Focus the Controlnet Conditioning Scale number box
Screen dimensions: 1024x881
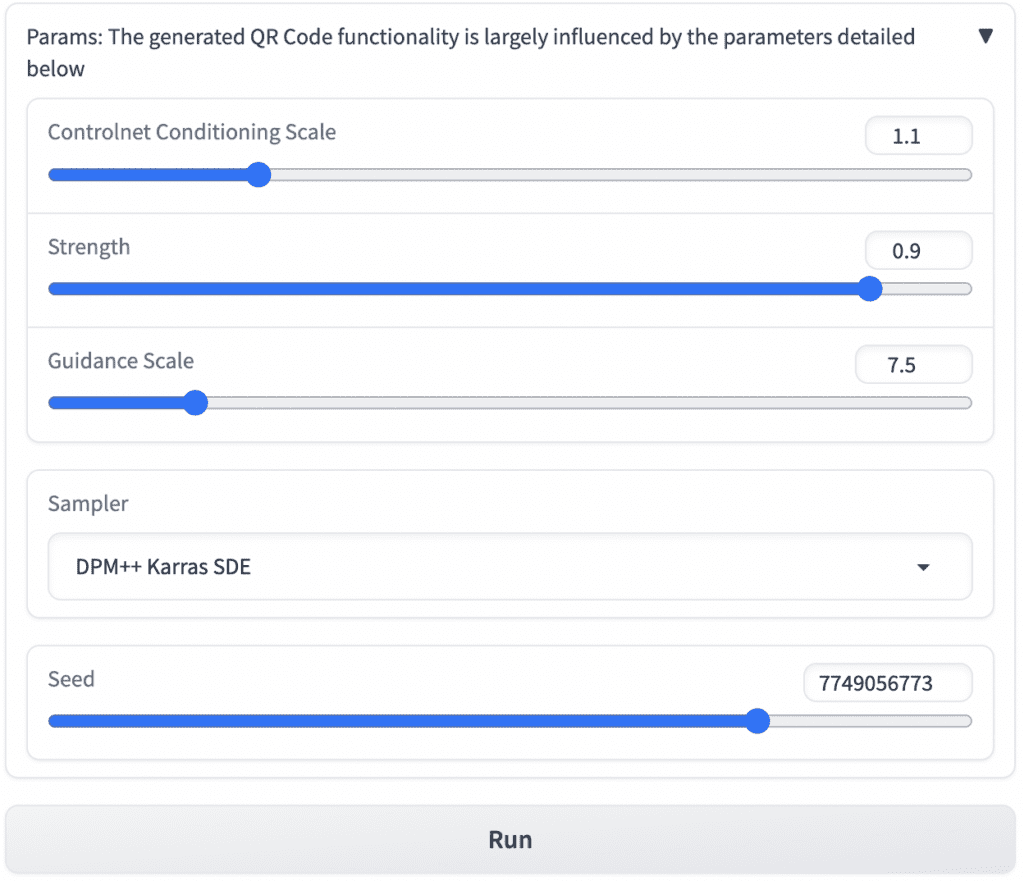[x=918, y=136]
